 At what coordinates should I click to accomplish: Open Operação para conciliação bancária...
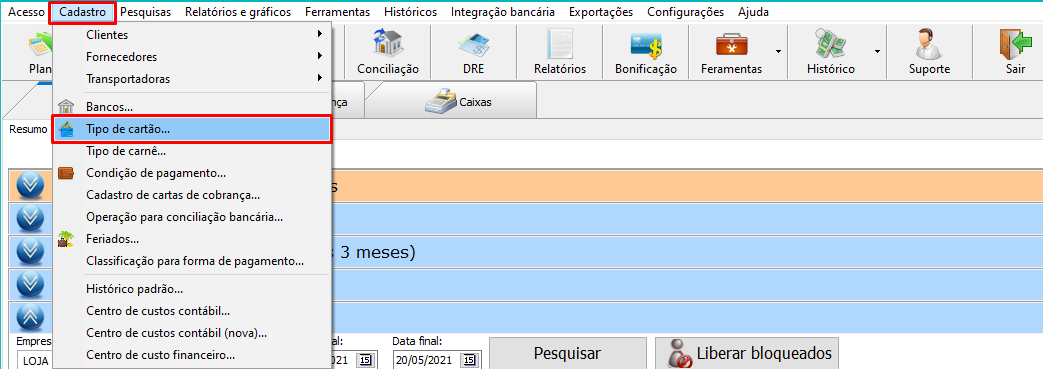(x=192, y=217)
